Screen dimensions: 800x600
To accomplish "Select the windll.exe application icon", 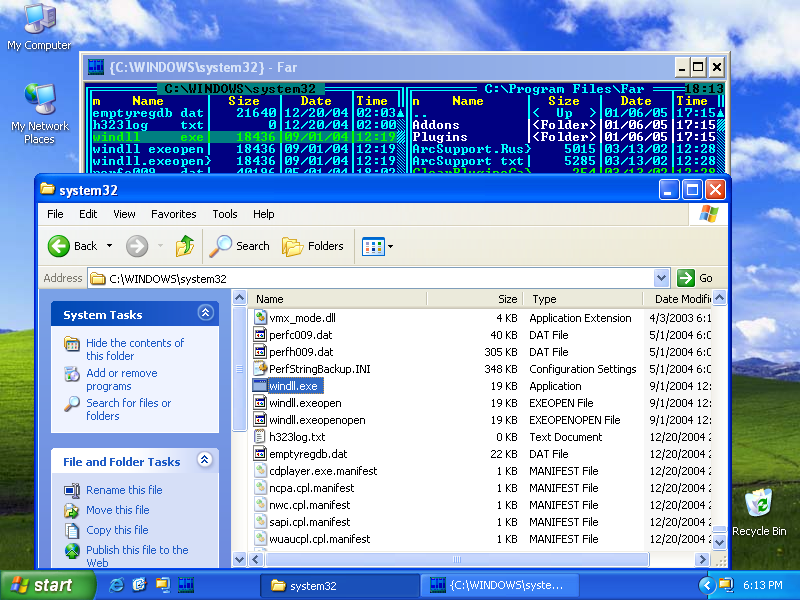I will pos(260,386).
